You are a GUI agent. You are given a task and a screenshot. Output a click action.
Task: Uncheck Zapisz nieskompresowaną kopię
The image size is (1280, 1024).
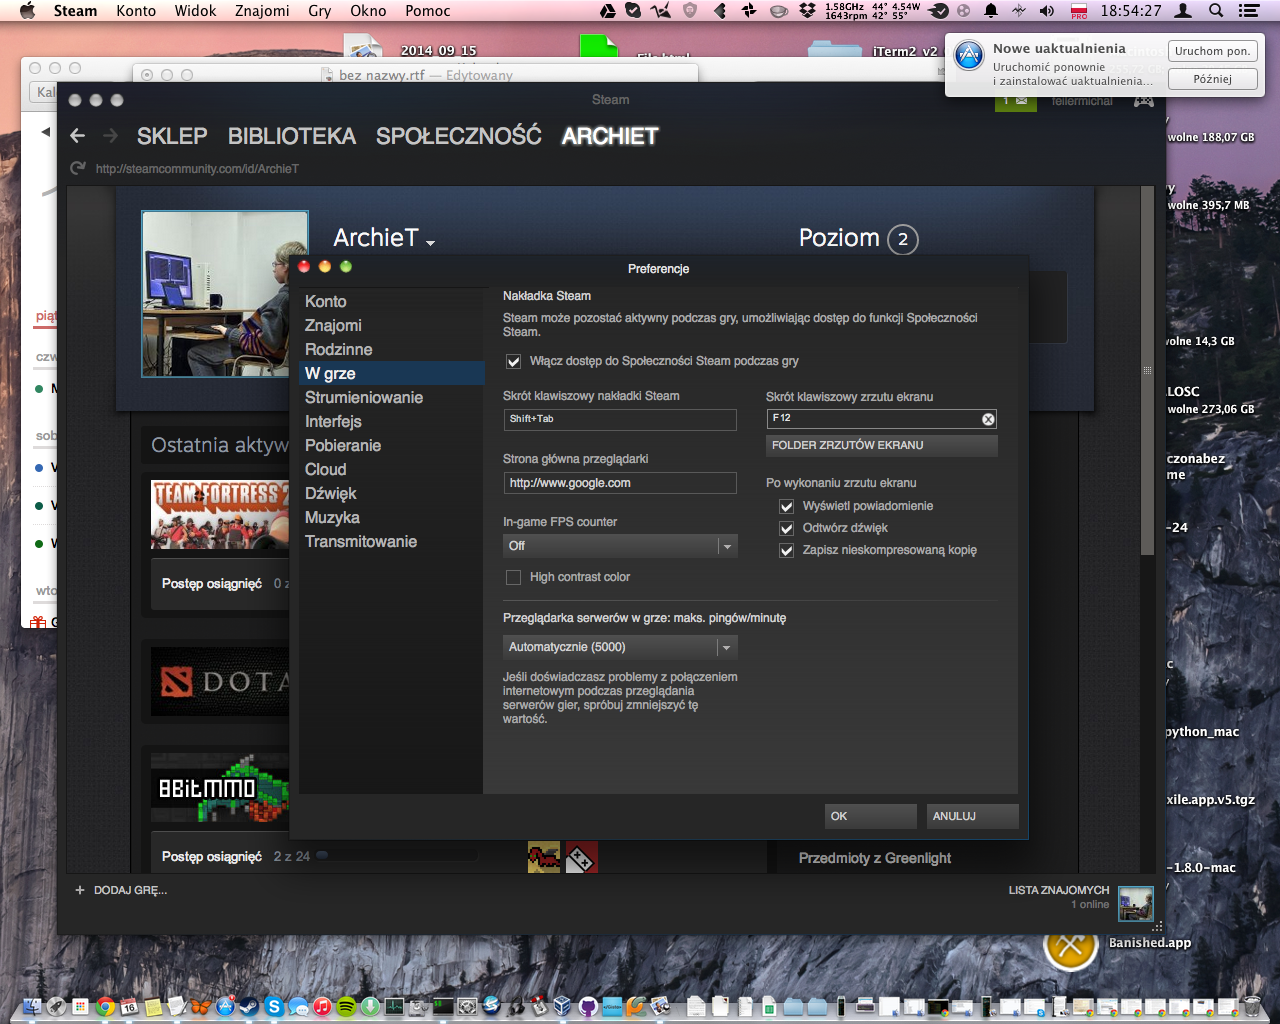(x=787, y=550)
